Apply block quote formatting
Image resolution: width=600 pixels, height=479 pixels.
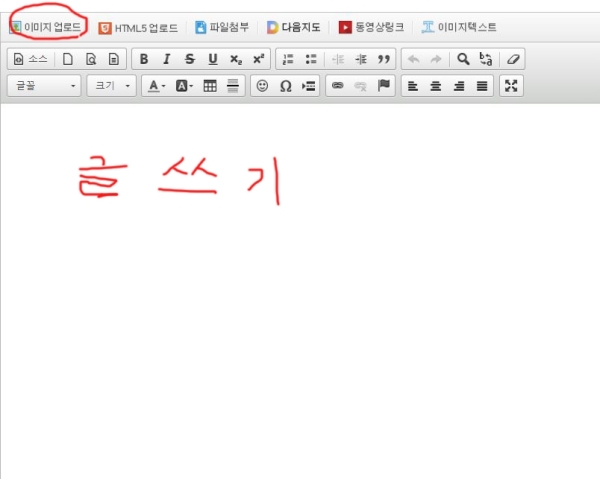point(384,59)
